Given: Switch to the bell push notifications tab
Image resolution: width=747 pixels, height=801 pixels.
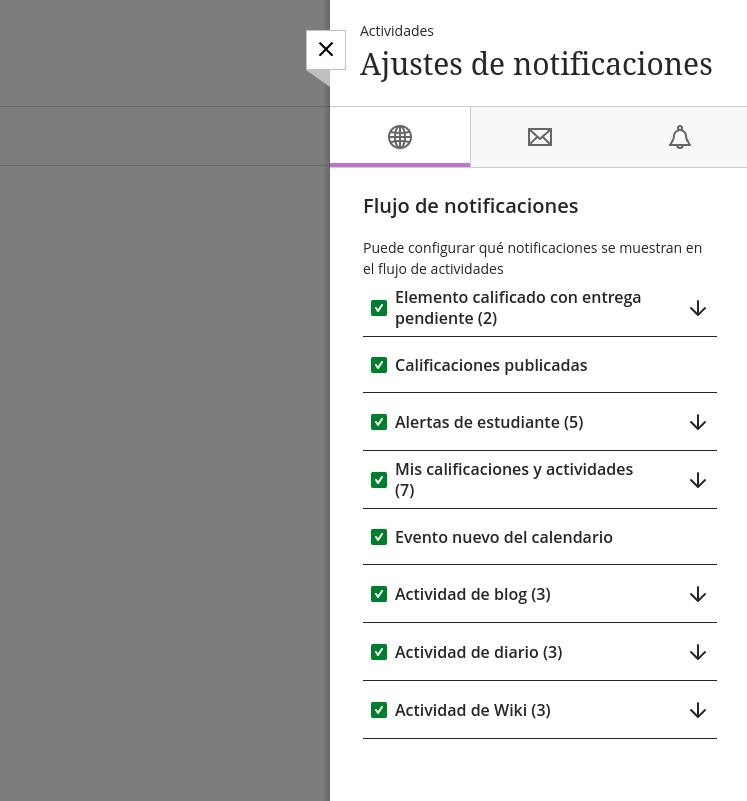Looking at the screenshot, I should [x=680, y=137].
